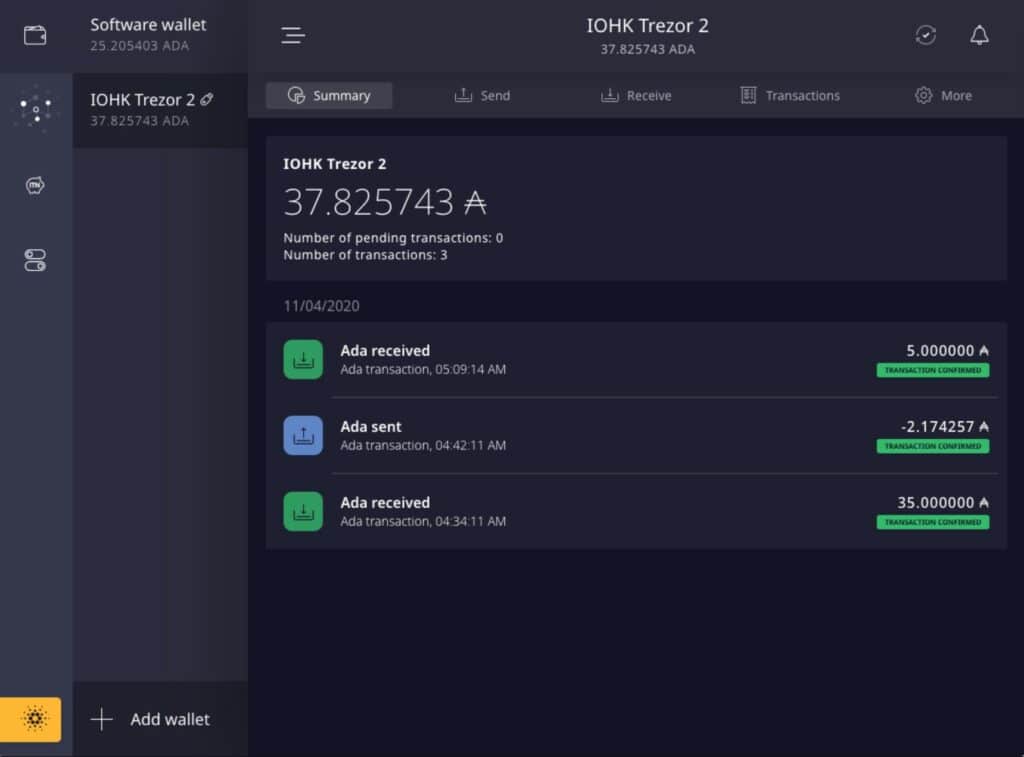
Task: Open the Send tab
Action: pos(482,95)
